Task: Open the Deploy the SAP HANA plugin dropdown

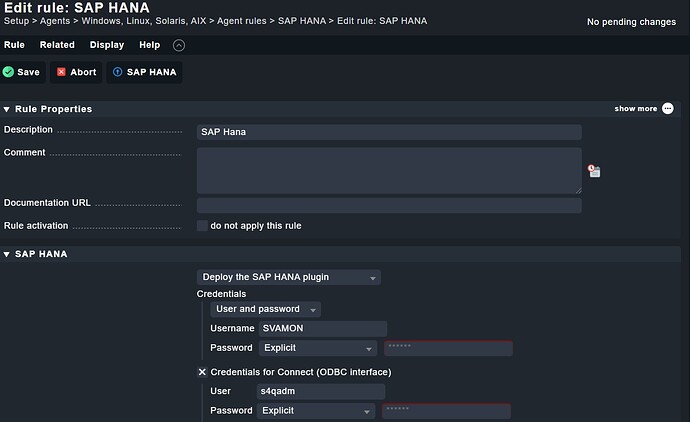Action: (289, 277)
